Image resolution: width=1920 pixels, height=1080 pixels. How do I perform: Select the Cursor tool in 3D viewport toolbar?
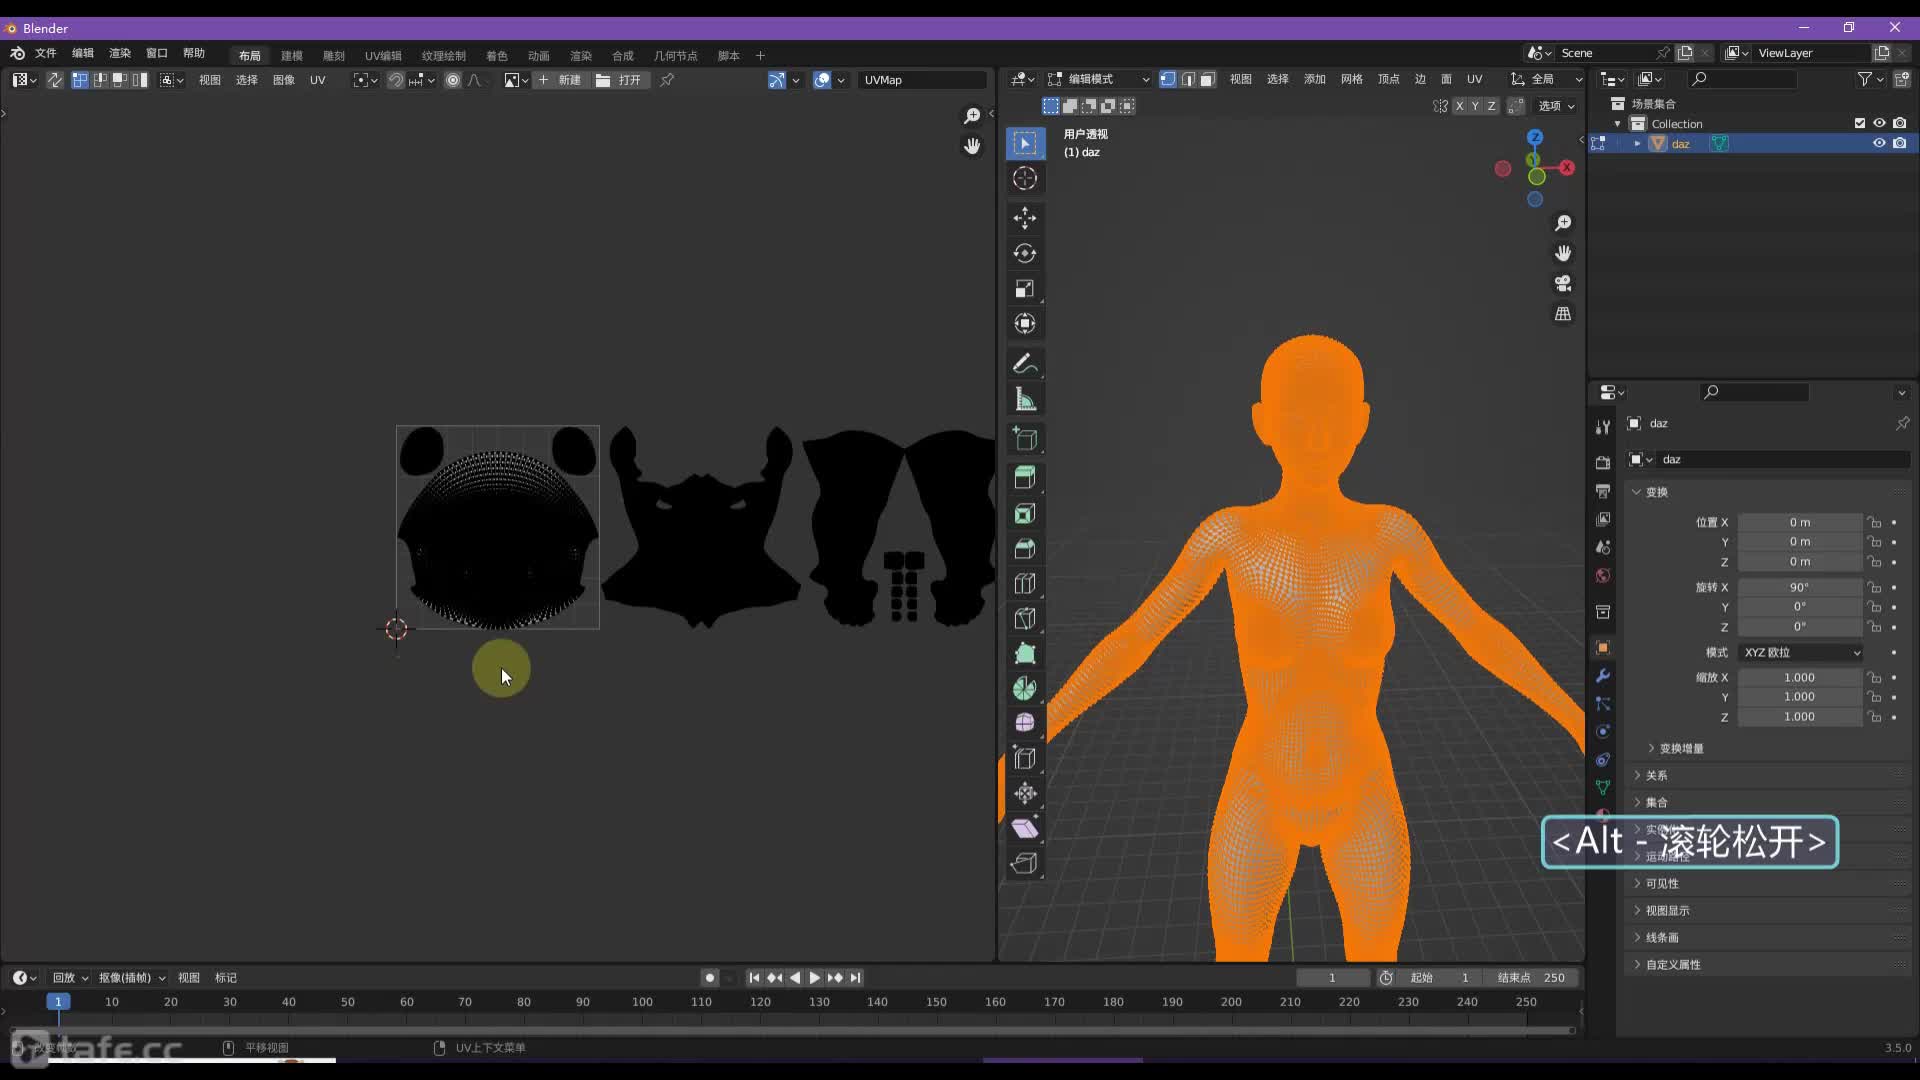click(x=1025, y=179)
